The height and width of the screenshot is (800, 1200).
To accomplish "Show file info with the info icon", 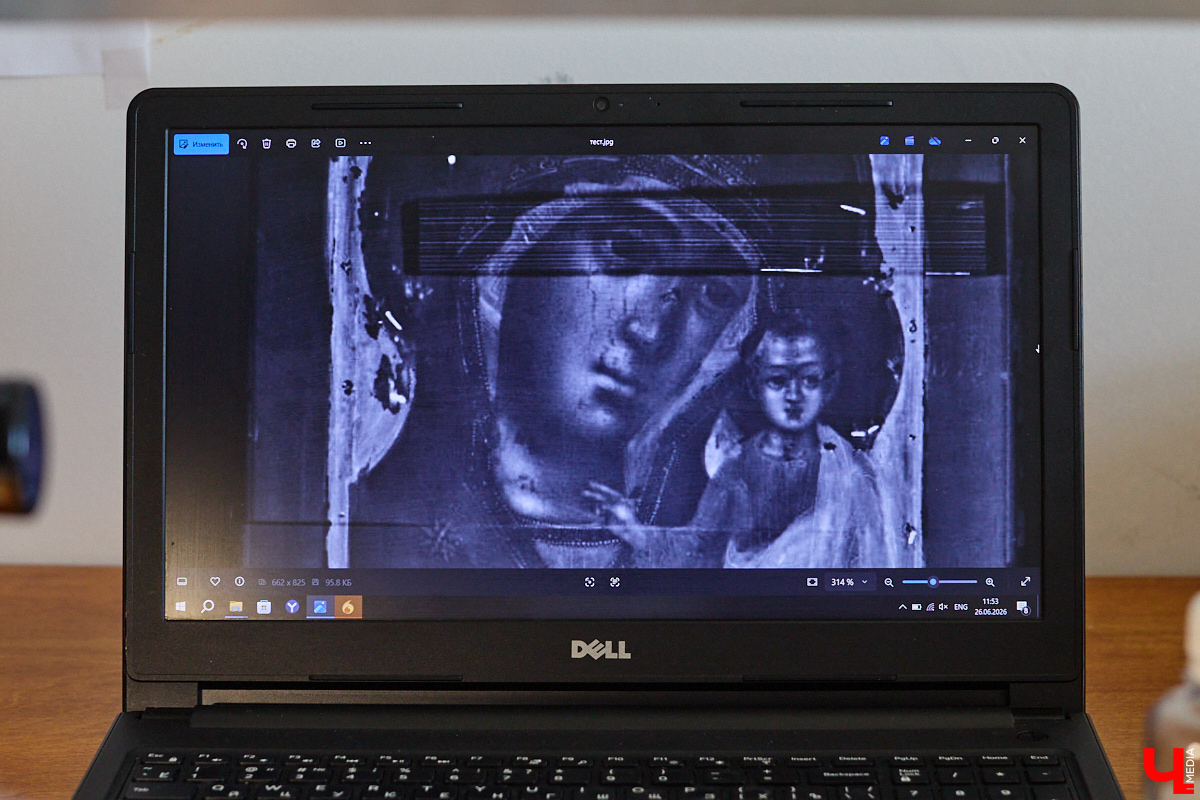I will coord(240,582).
